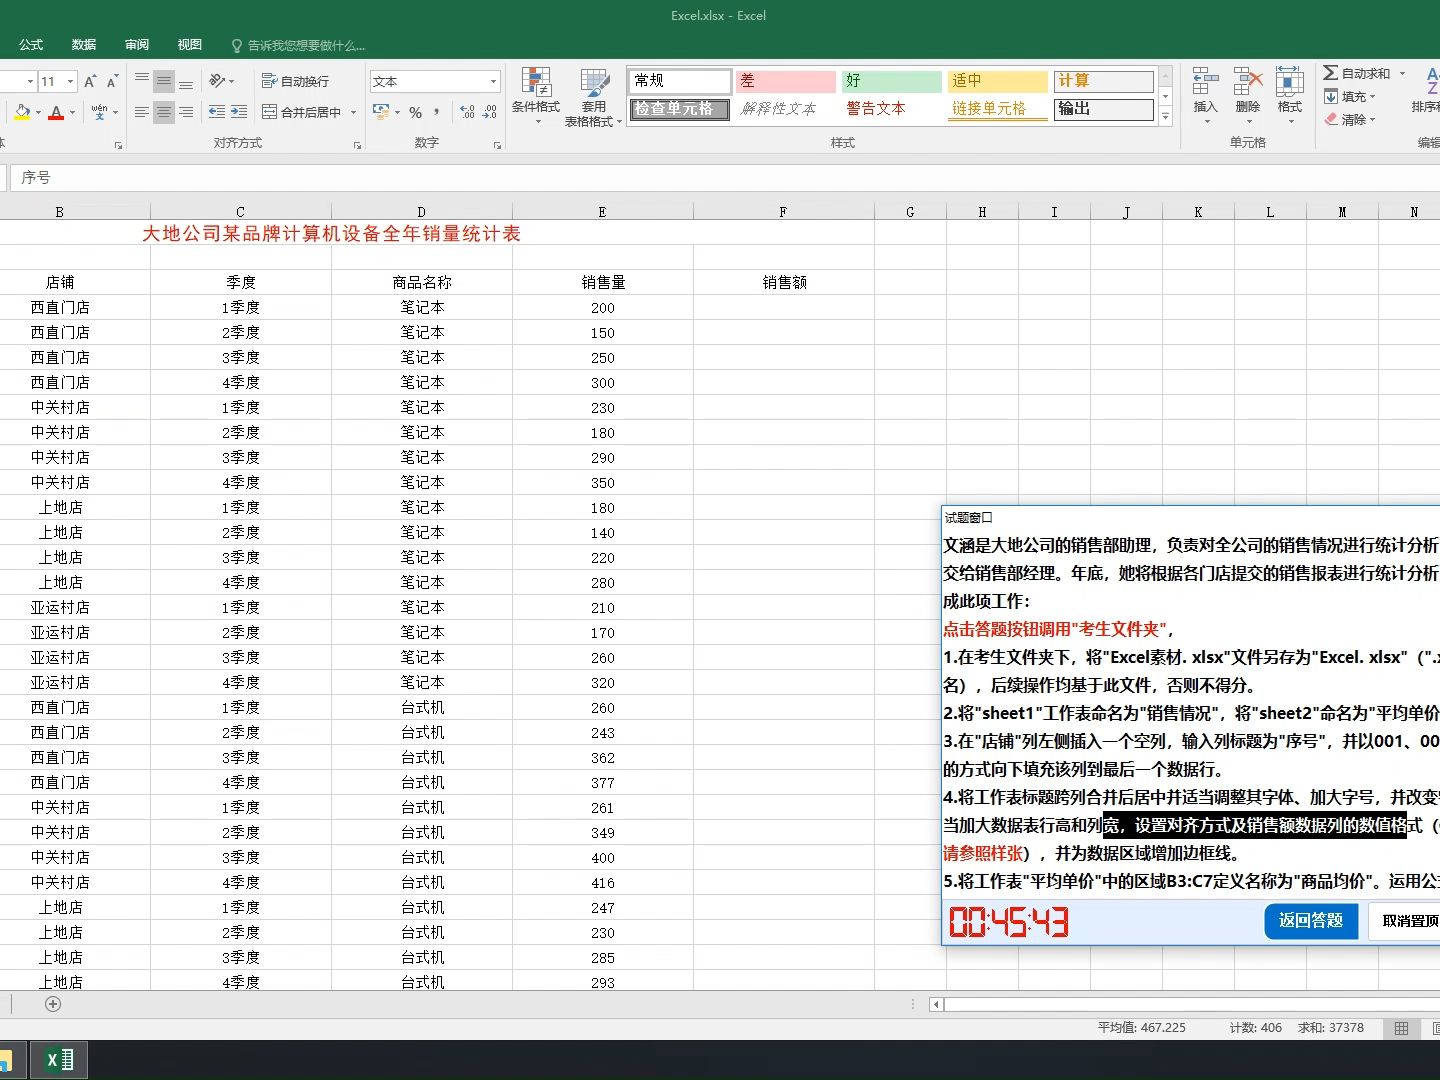Apply the 好 cell style
This screenshot has width=1440, height=1080.
tap(892, 81)
